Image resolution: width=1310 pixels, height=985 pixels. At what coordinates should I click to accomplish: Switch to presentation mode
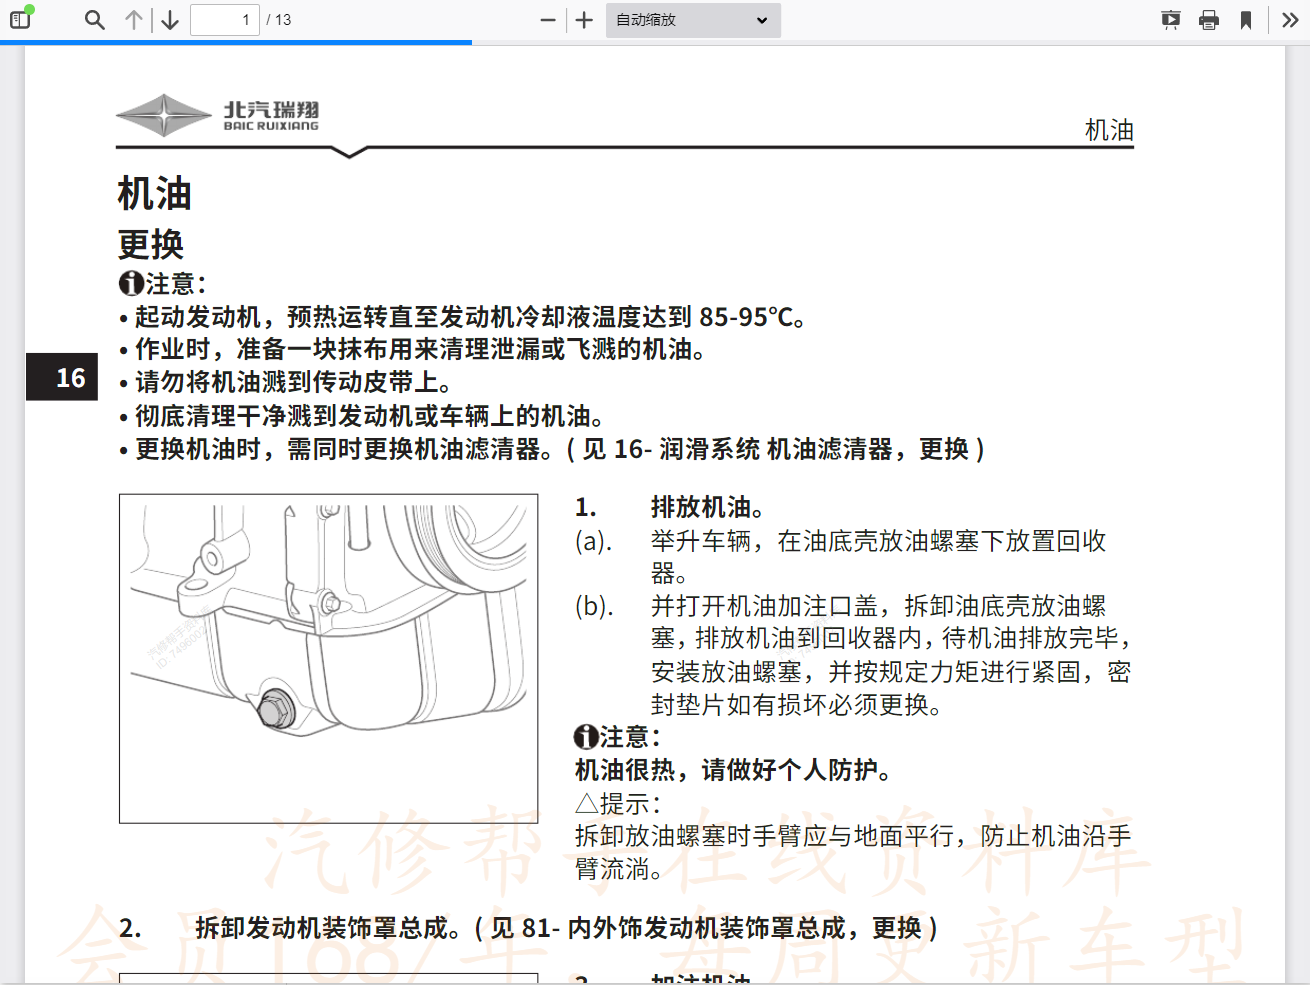click(1169, 19)
